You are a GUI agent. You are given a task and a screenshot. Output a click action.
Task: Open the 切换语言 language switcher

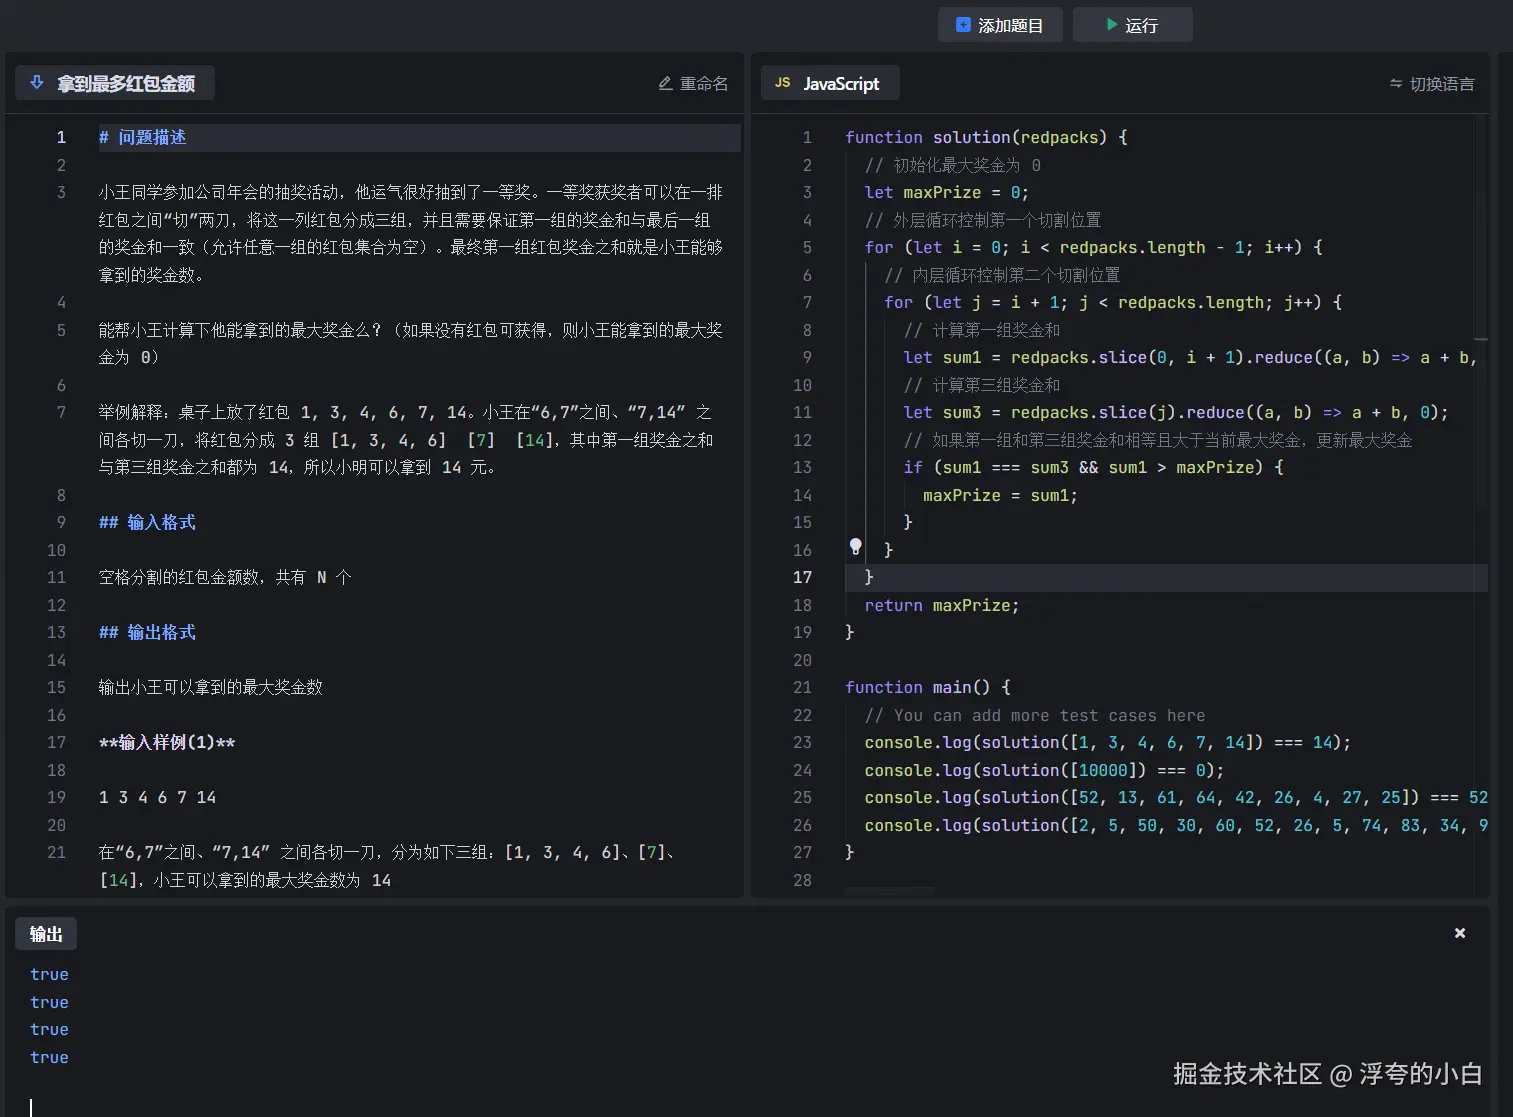[1432, 84]
